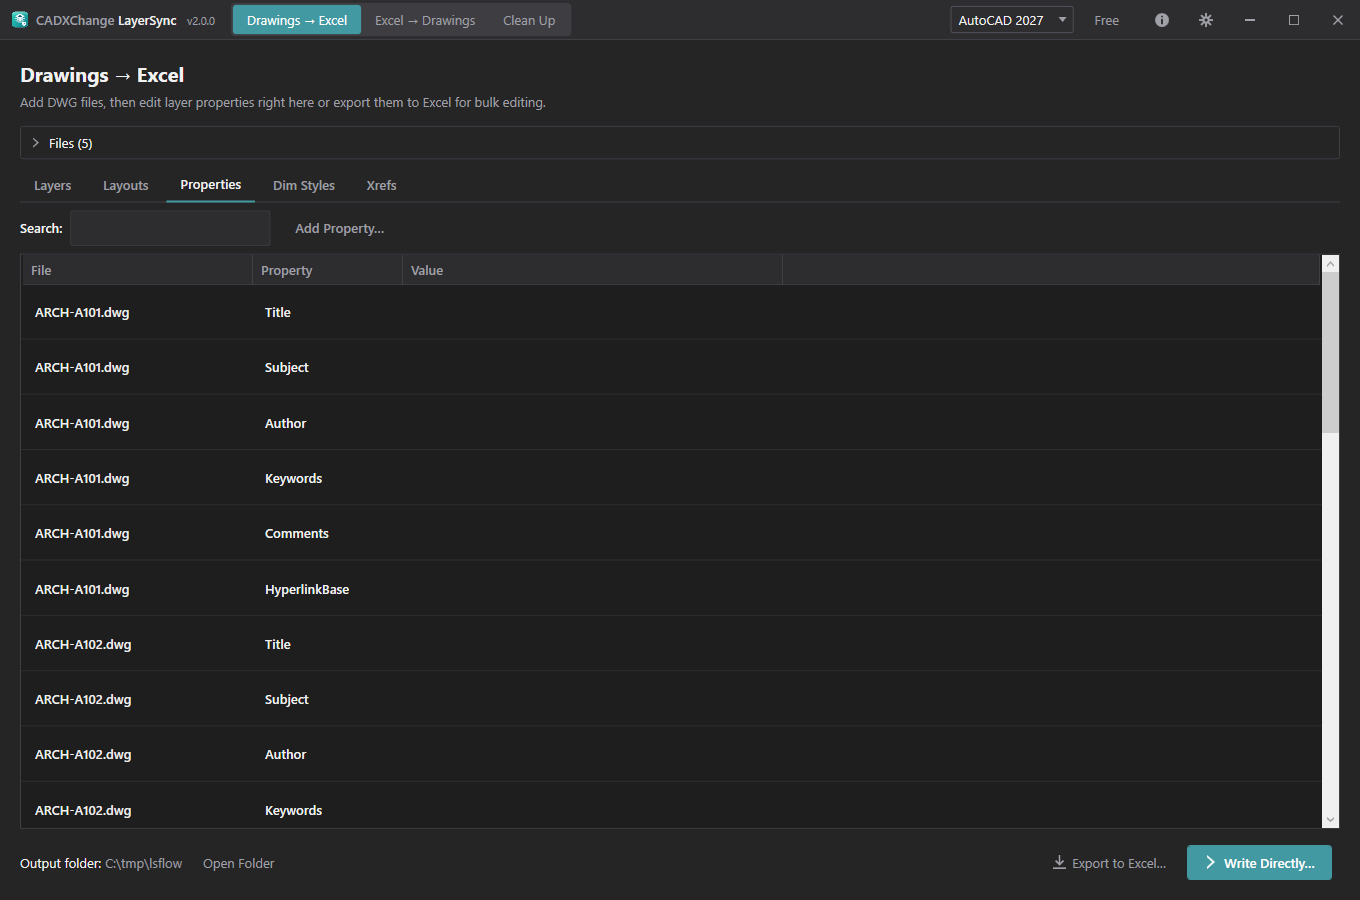
Task: Click the v2.0.0 version label
Action: 201,21
